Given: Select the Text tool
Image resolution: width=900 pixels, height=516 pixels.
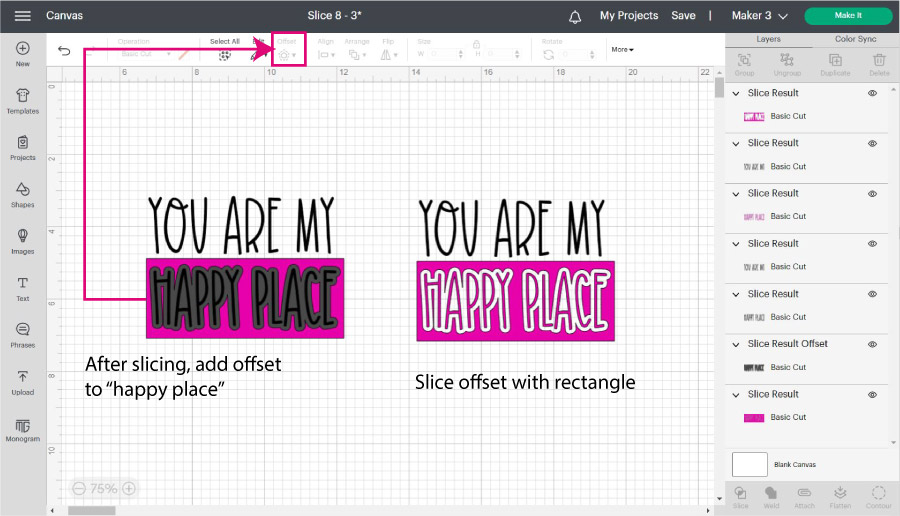Looking at the screenshot, I should [22, 289].
